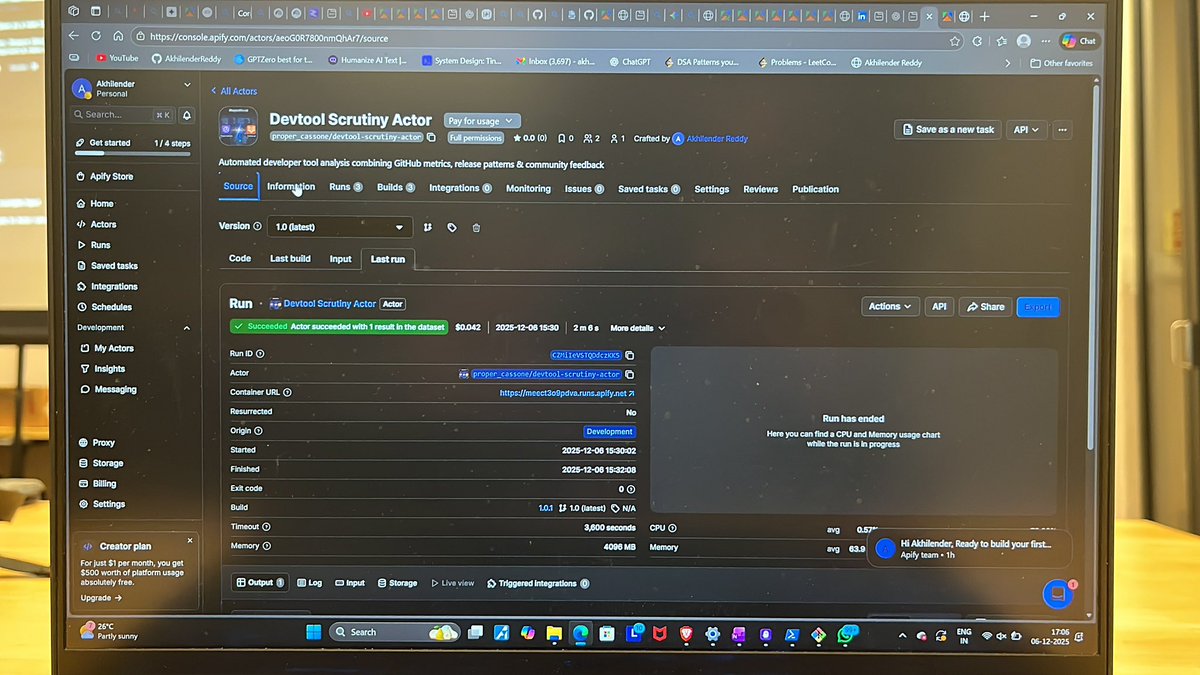Click the API button in Run panel
Screen dimensions: 1200x675
coord(939,306)
